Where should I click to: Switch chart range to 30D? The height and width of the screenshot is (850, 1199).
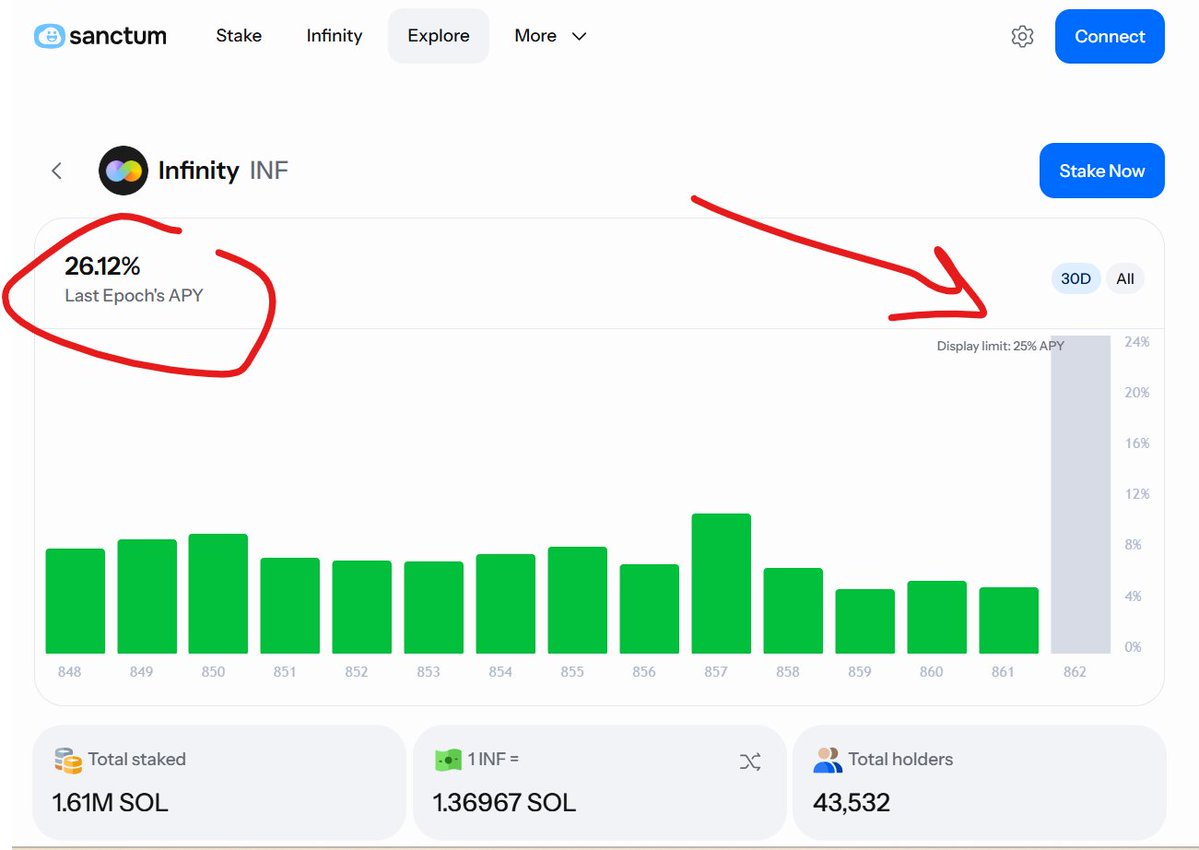[x=1076, y=278]
